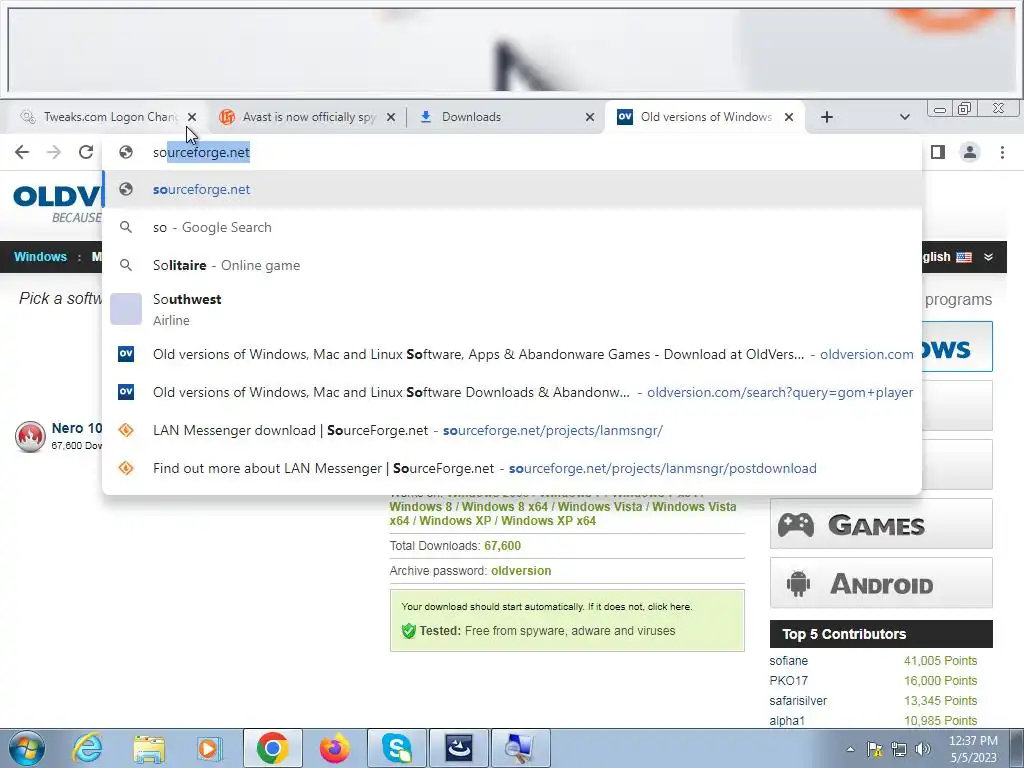
Task: Open Windows Media Player from the taskbar
Action: click(x=210, y=748)
